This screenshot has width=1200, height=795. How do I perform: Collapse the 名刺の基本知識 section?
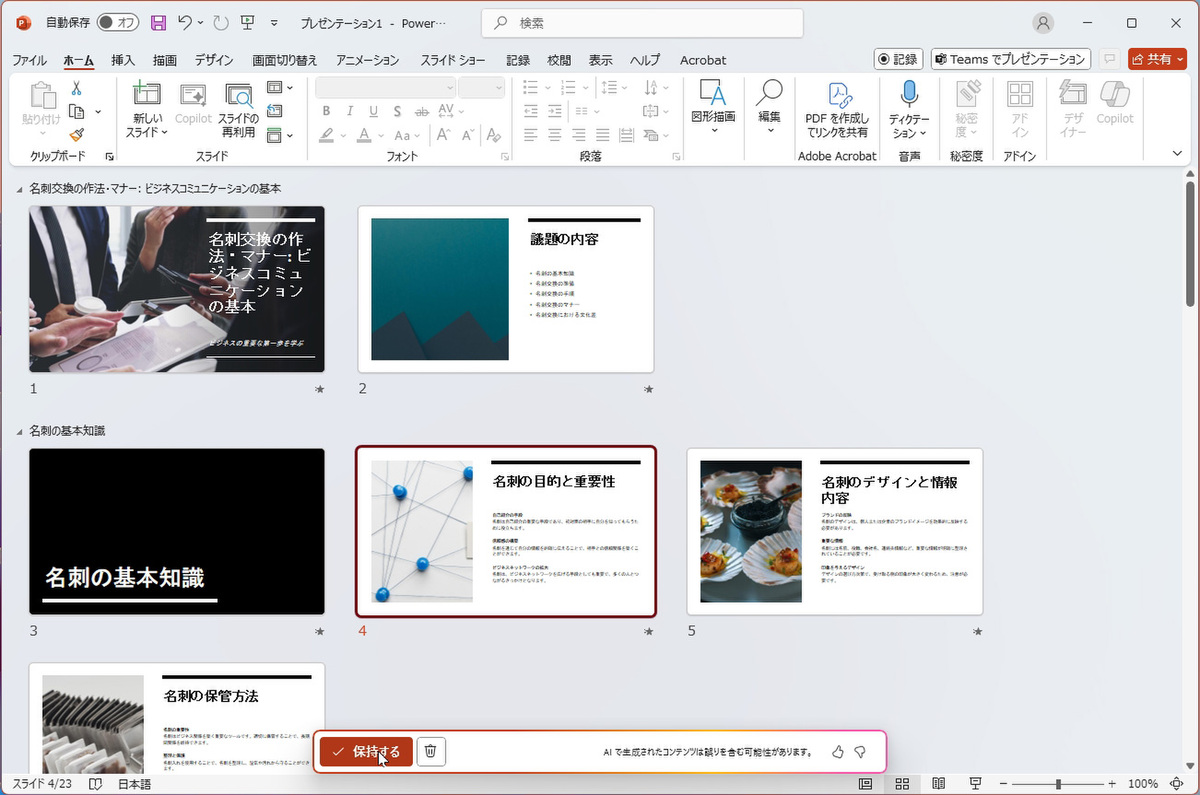coord(20,431)
